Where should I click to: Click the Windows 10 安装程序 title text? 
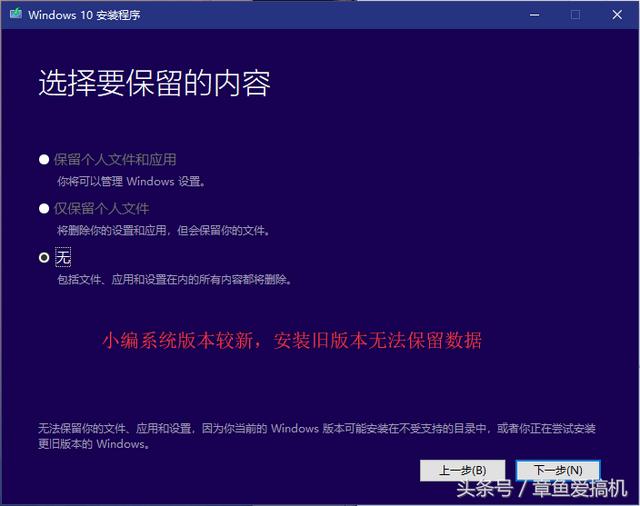click(84, 15)
